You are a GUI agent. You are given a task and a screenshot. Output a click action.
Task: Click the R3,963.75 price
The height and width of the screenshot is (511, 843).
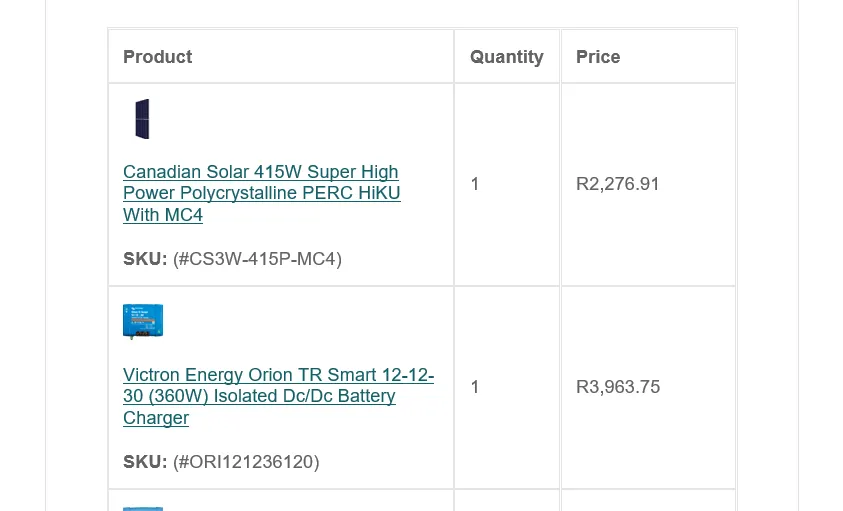[x=618, y=387]
